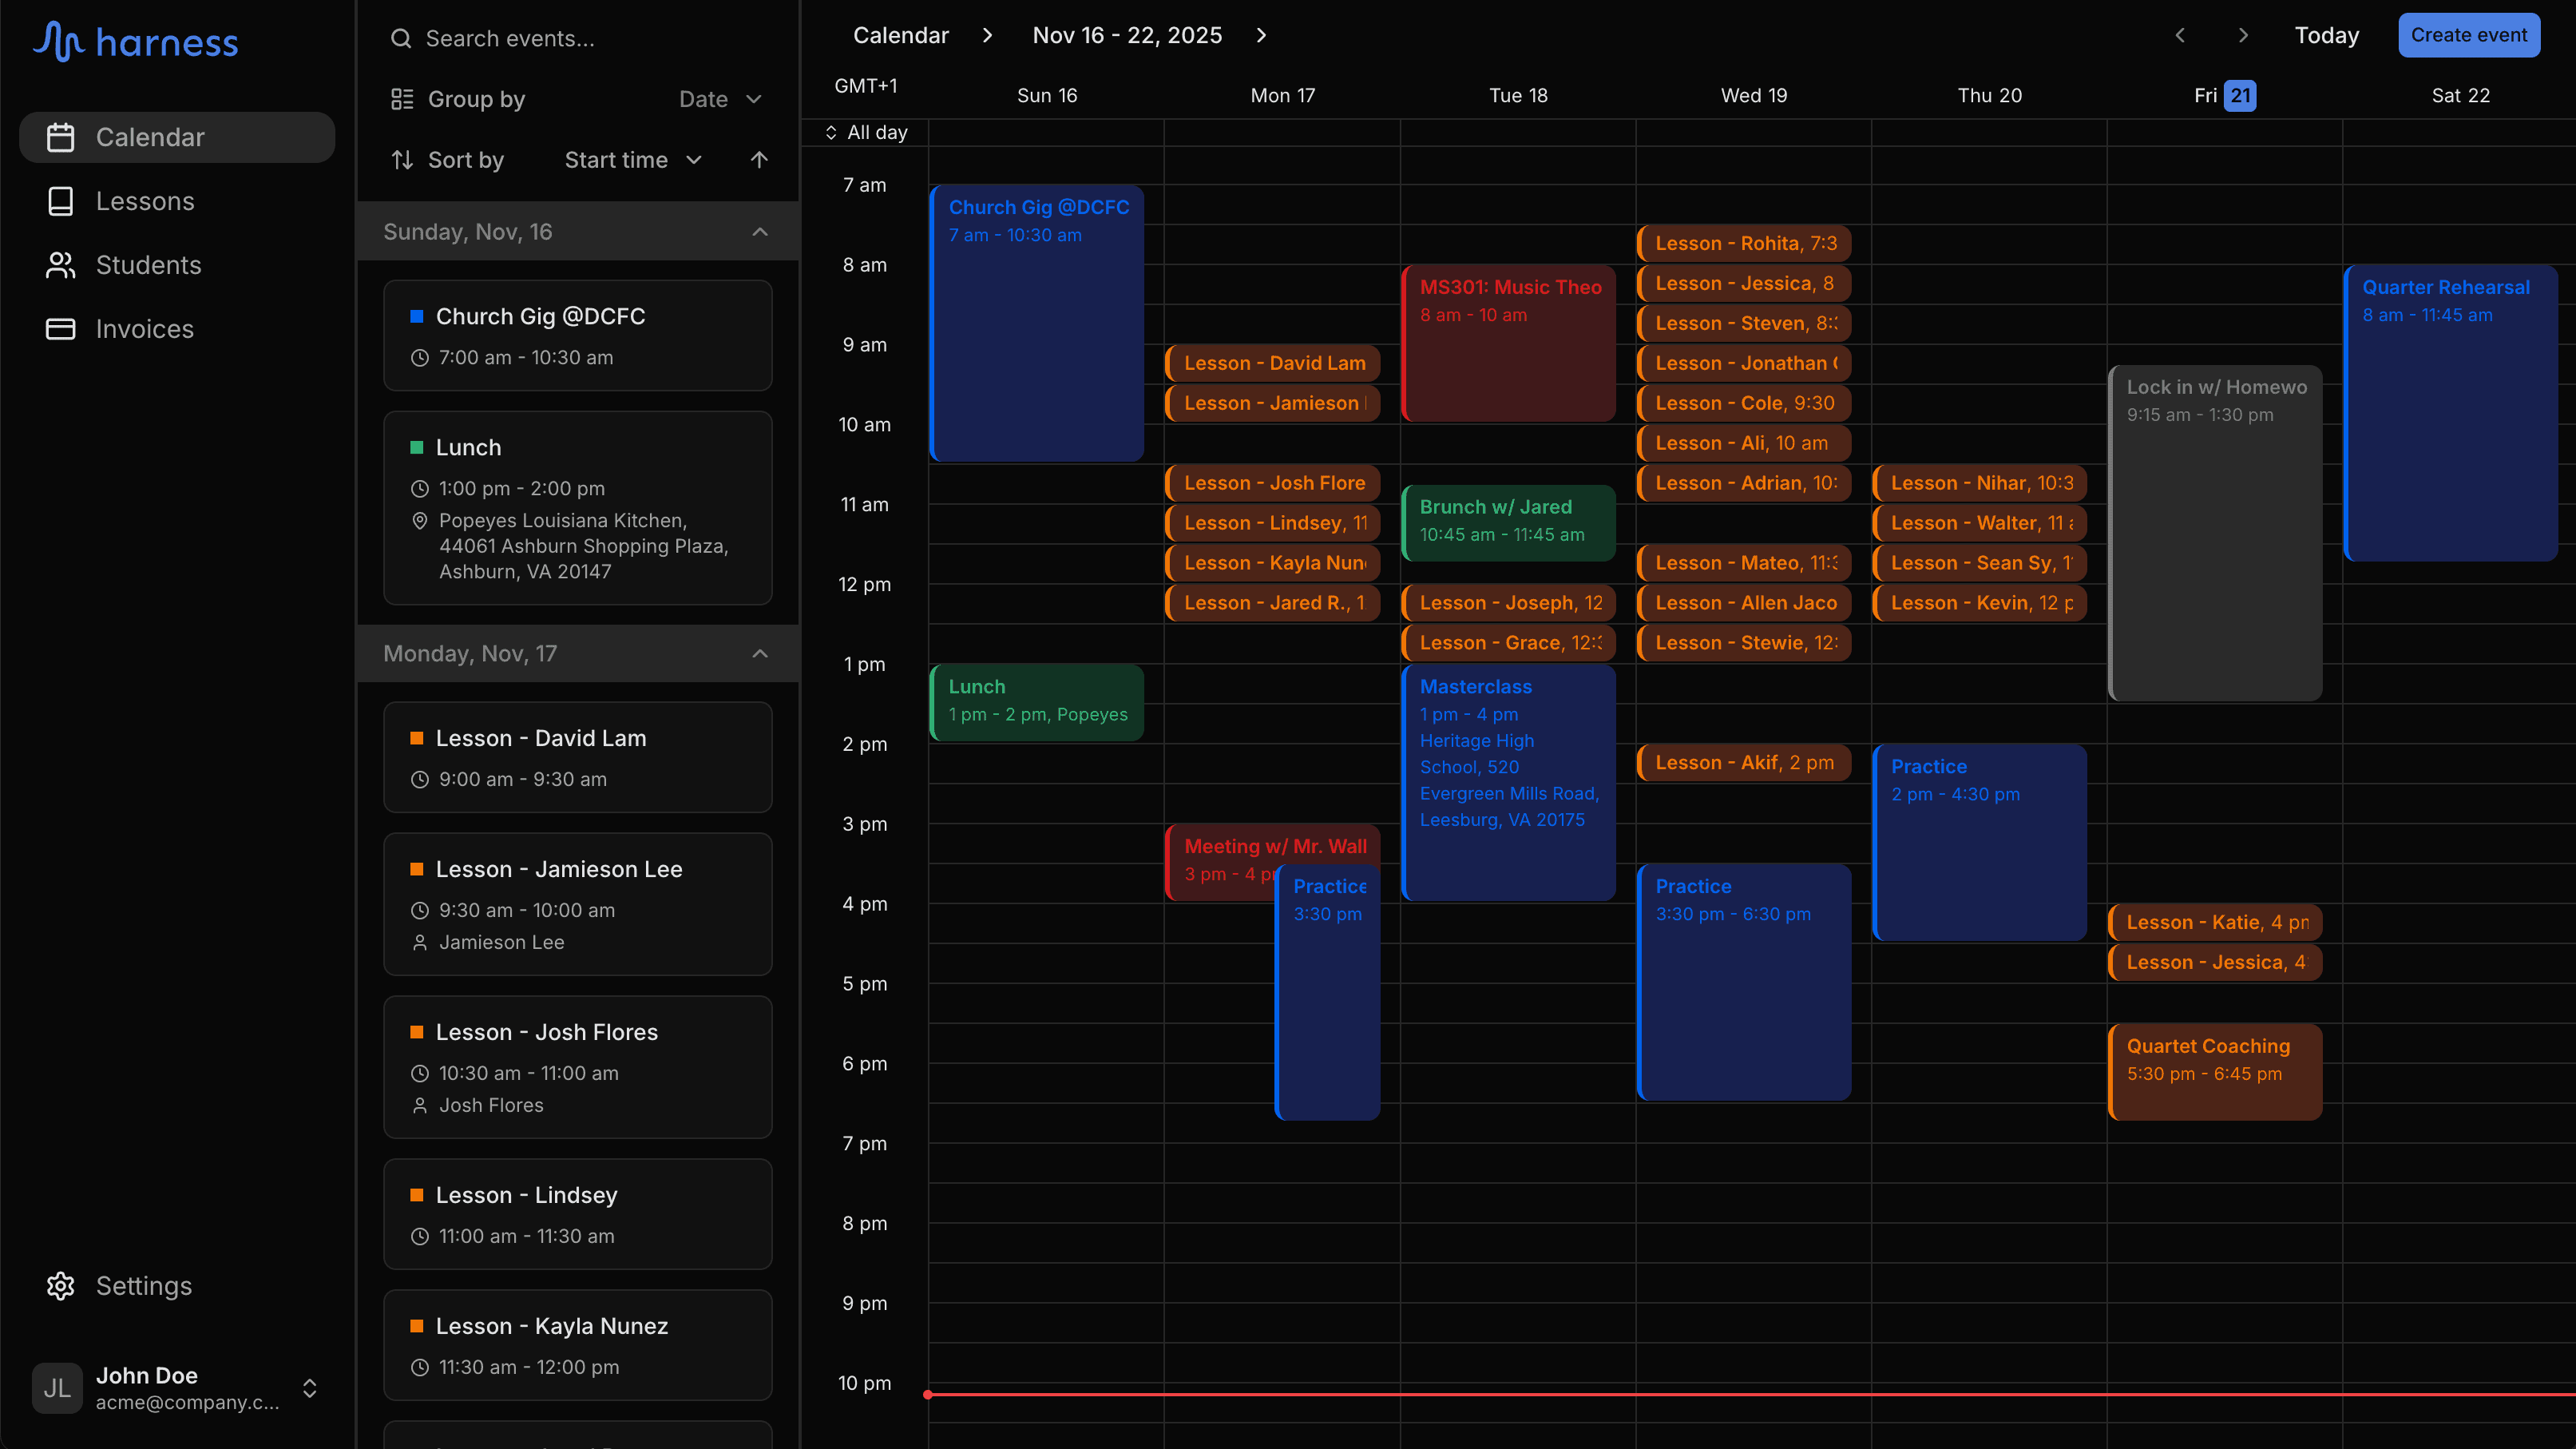Open Invoices card icon

click(61, 329)
